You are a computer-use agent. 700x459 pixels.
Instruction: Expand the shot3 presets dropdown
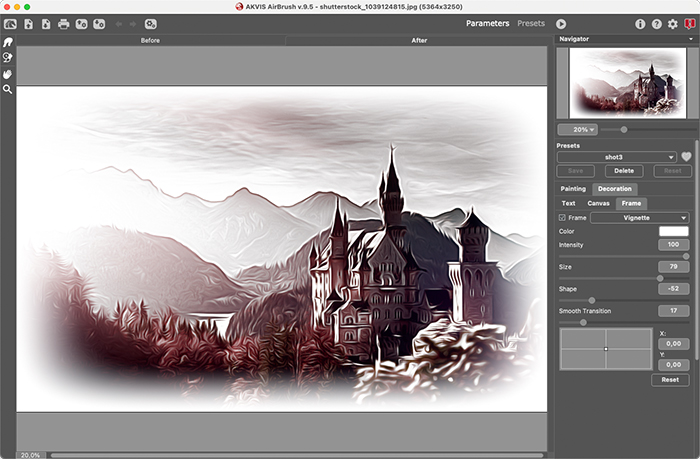pos(617,157)
